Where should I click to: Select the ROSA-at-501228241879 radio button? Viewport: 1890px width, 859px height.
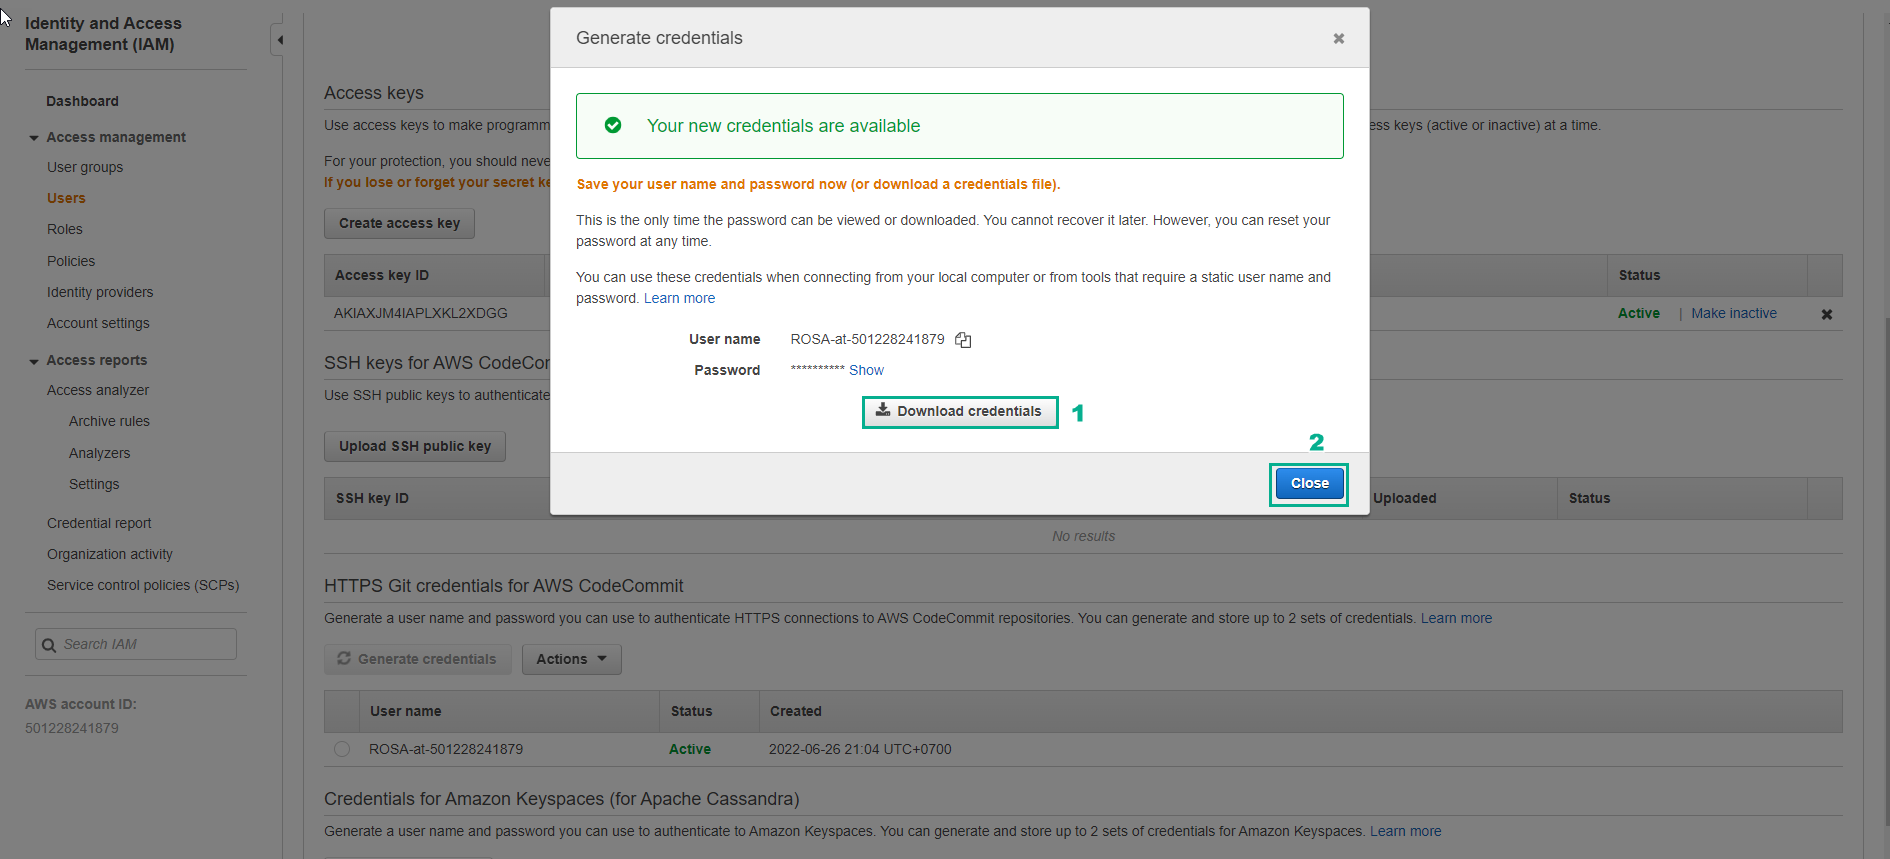tap(342, 749)
